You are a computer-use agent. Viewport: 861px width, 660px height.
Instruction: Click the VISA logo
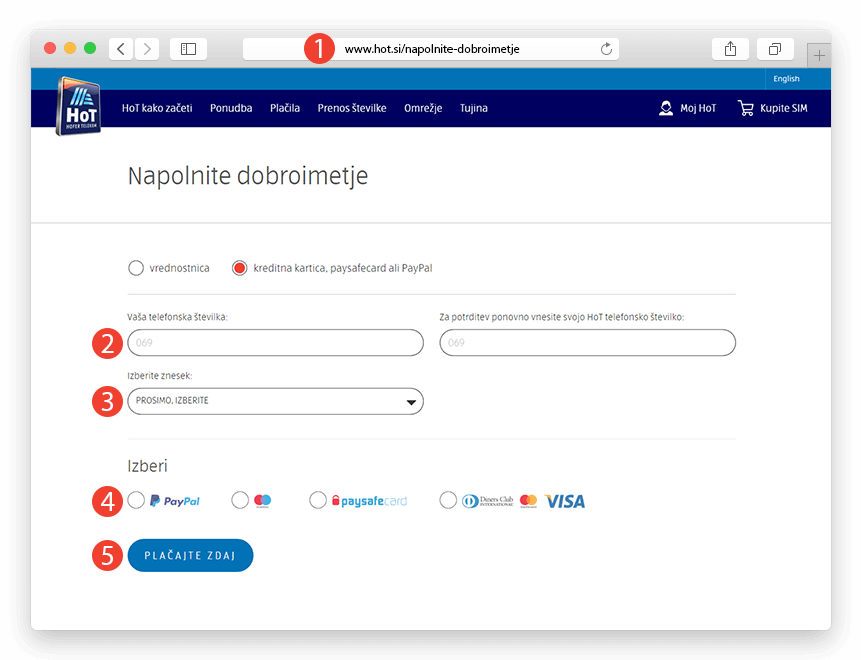tap(564, 501)
